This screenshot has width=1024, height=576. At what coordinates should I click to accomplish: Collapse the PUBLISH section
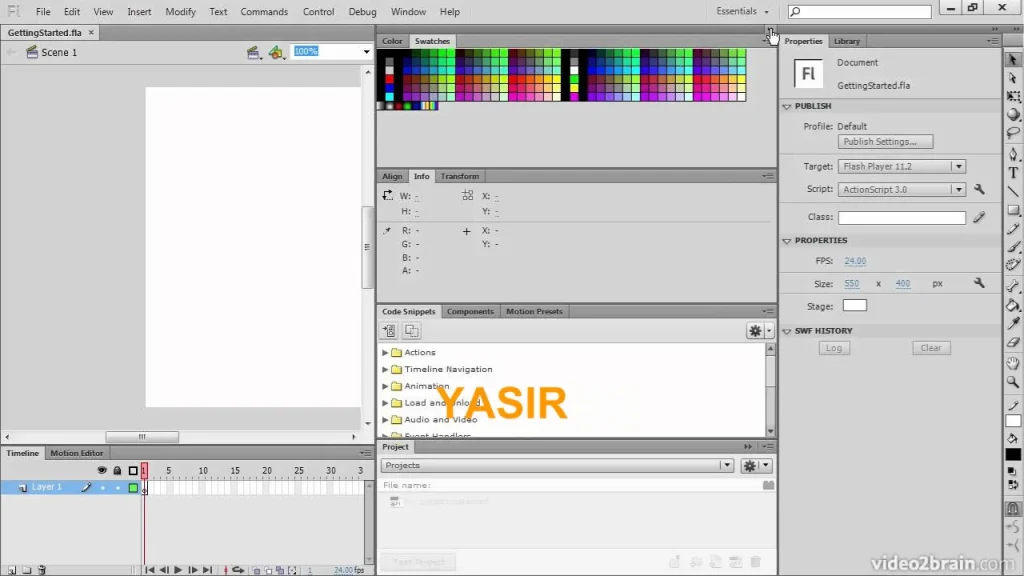pyautogui.click(x=787, y=106)
